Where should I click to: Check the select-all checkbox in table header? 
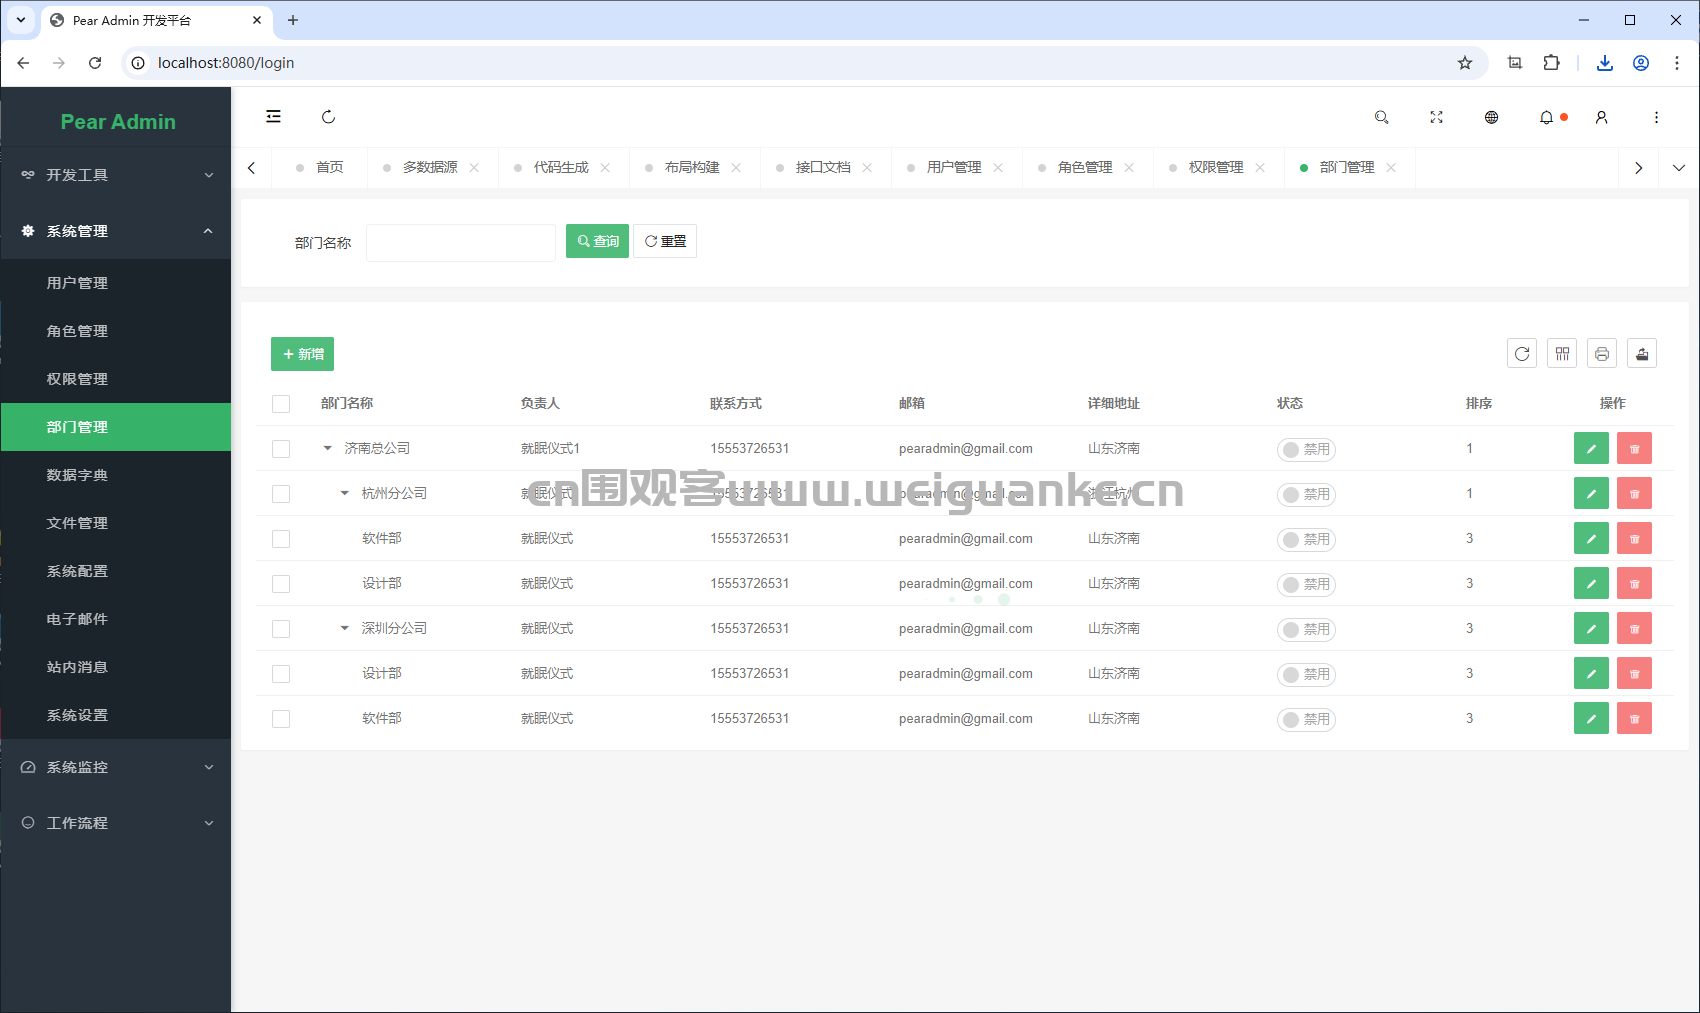pos(281,404)
